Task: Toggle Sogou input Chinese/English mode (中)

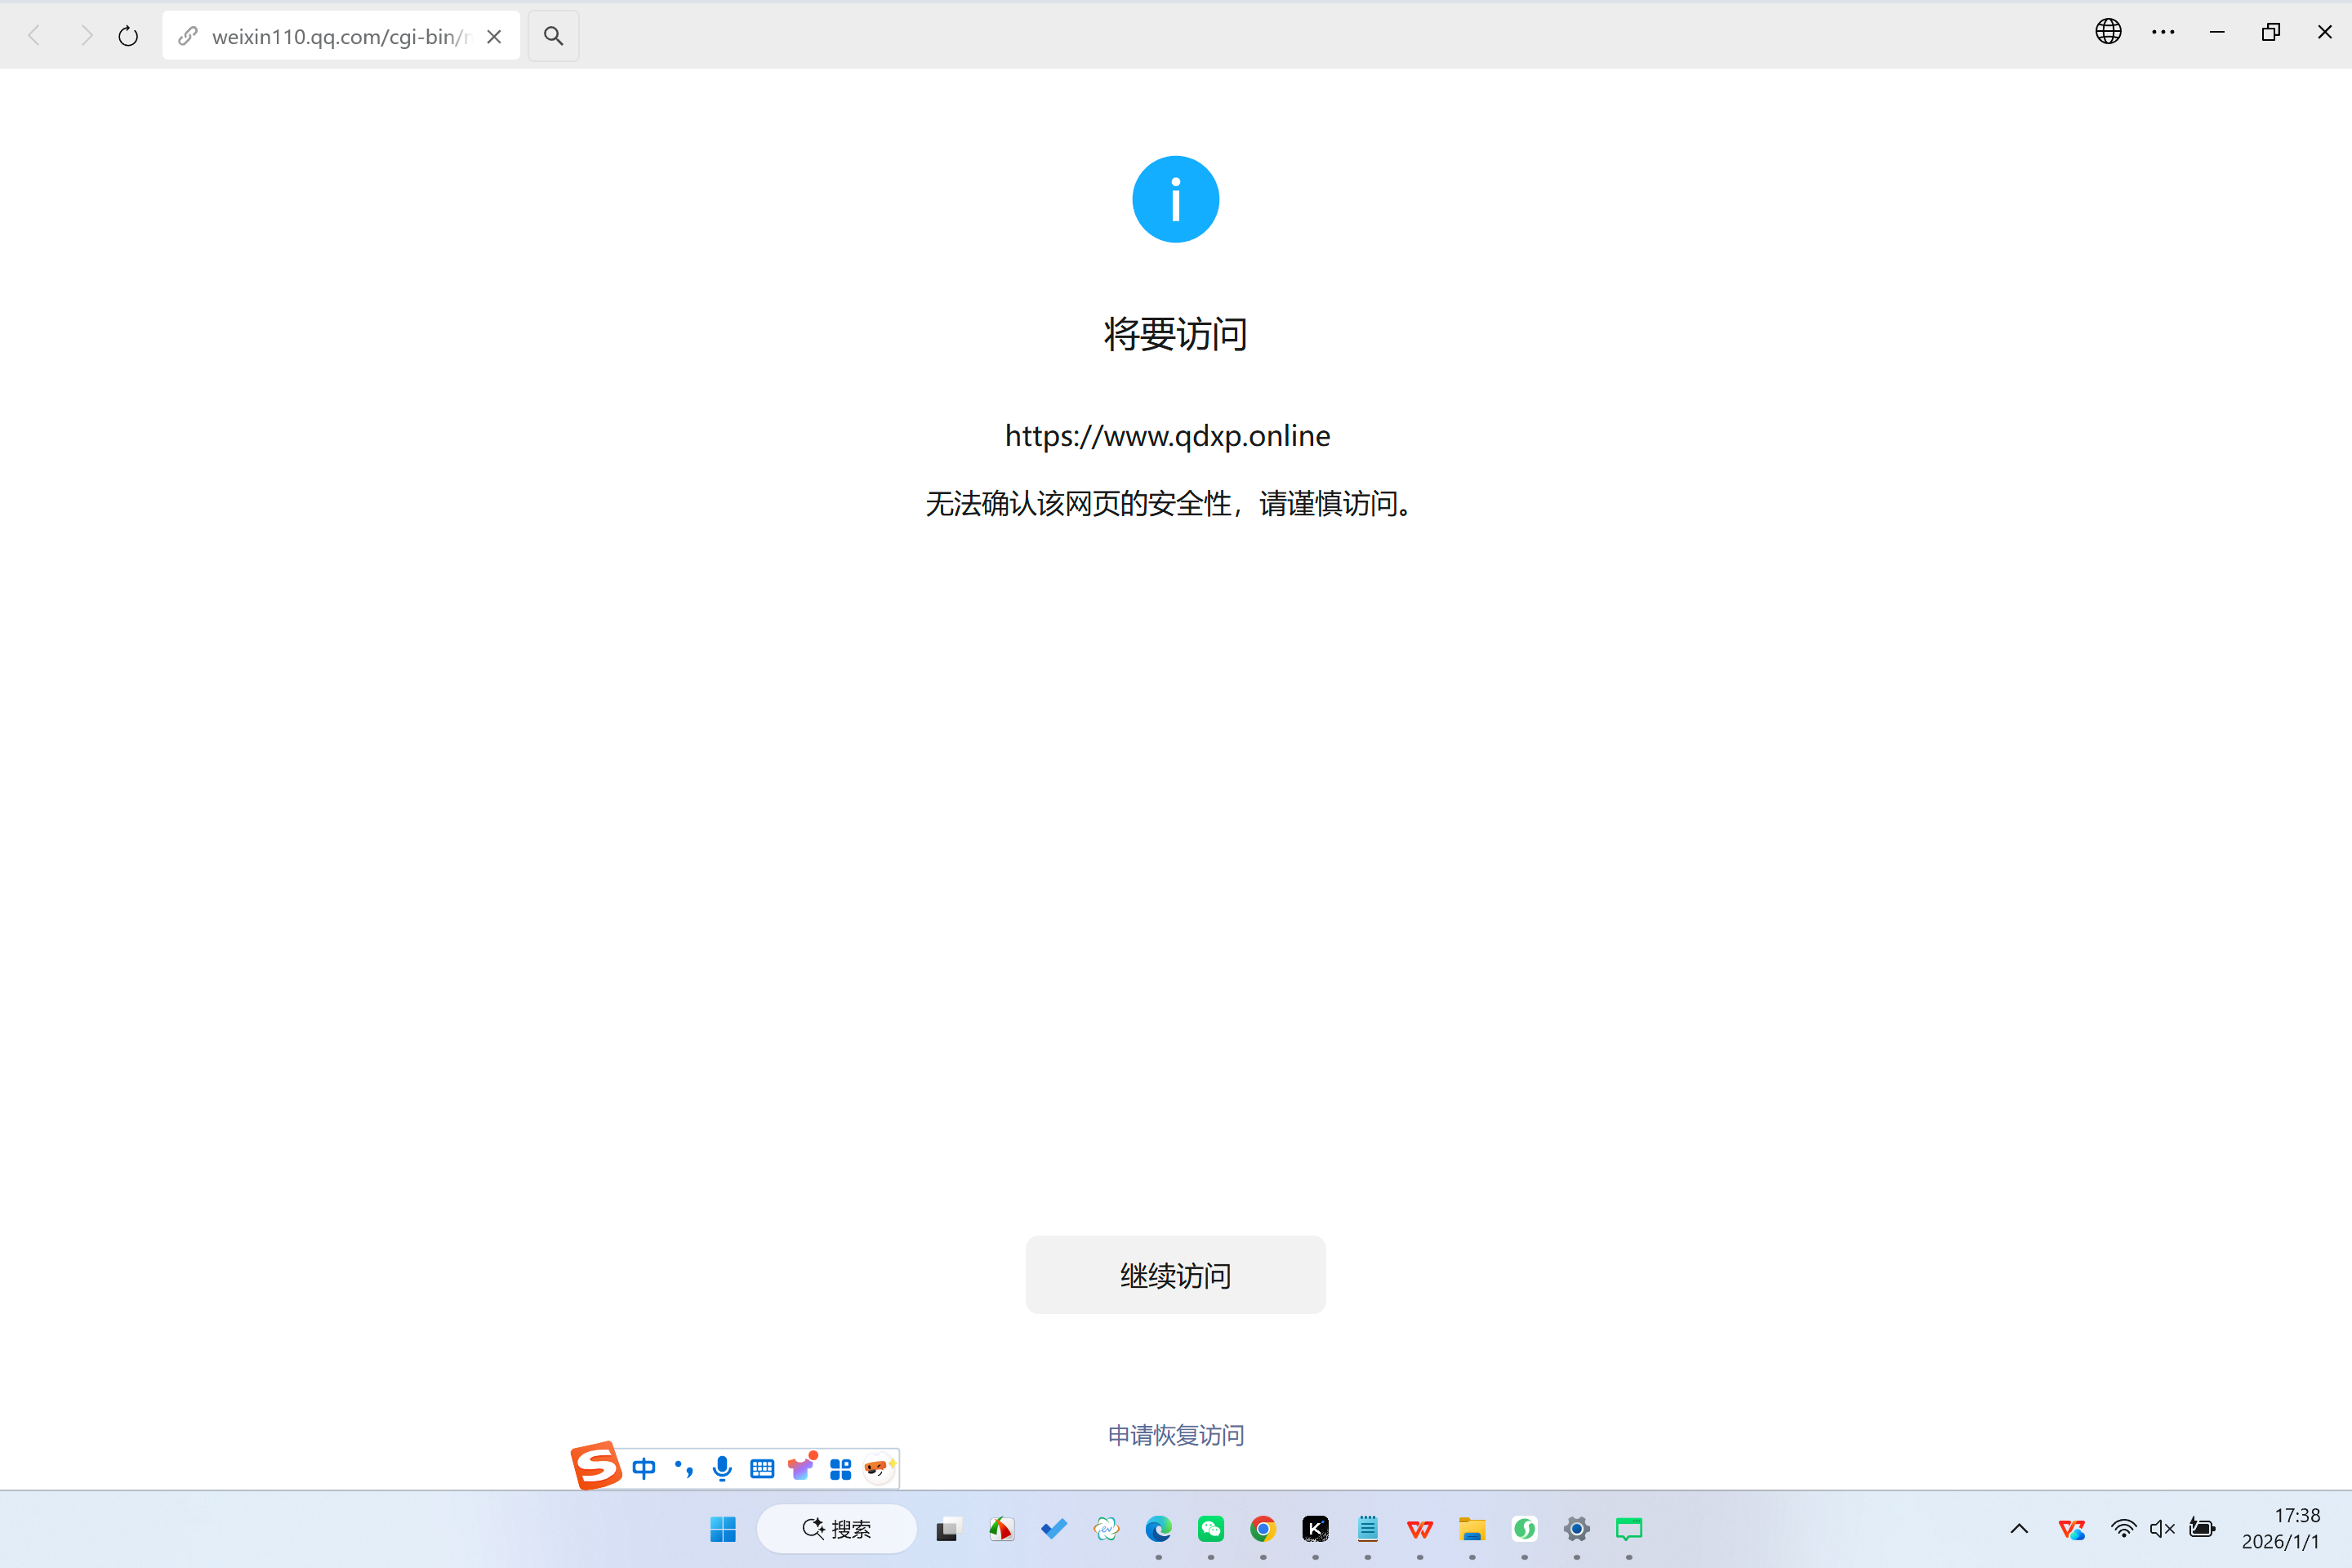Action: (x=644, y=1468)
